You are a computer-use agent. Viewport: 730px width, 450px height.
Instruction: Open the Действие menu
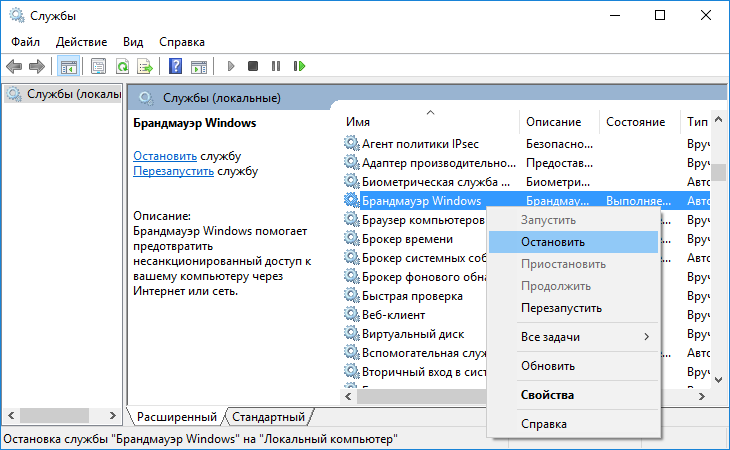(81, 42)
